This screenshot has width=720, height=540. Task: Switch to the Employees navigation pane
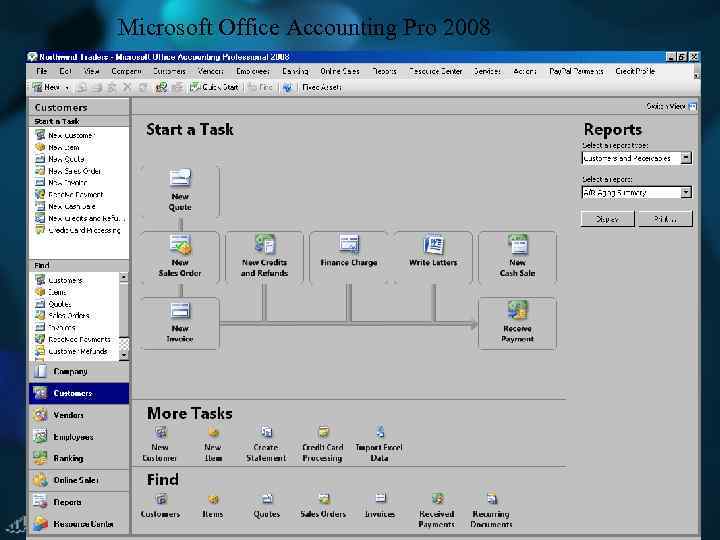click(79, 437)
